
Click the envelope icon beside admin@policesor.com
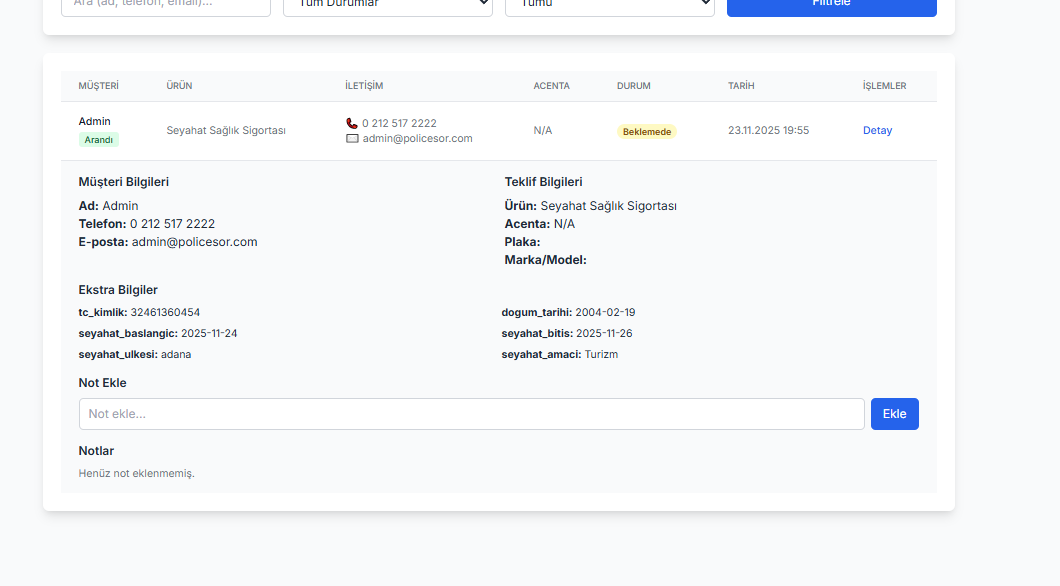click(x=352, y=139)
